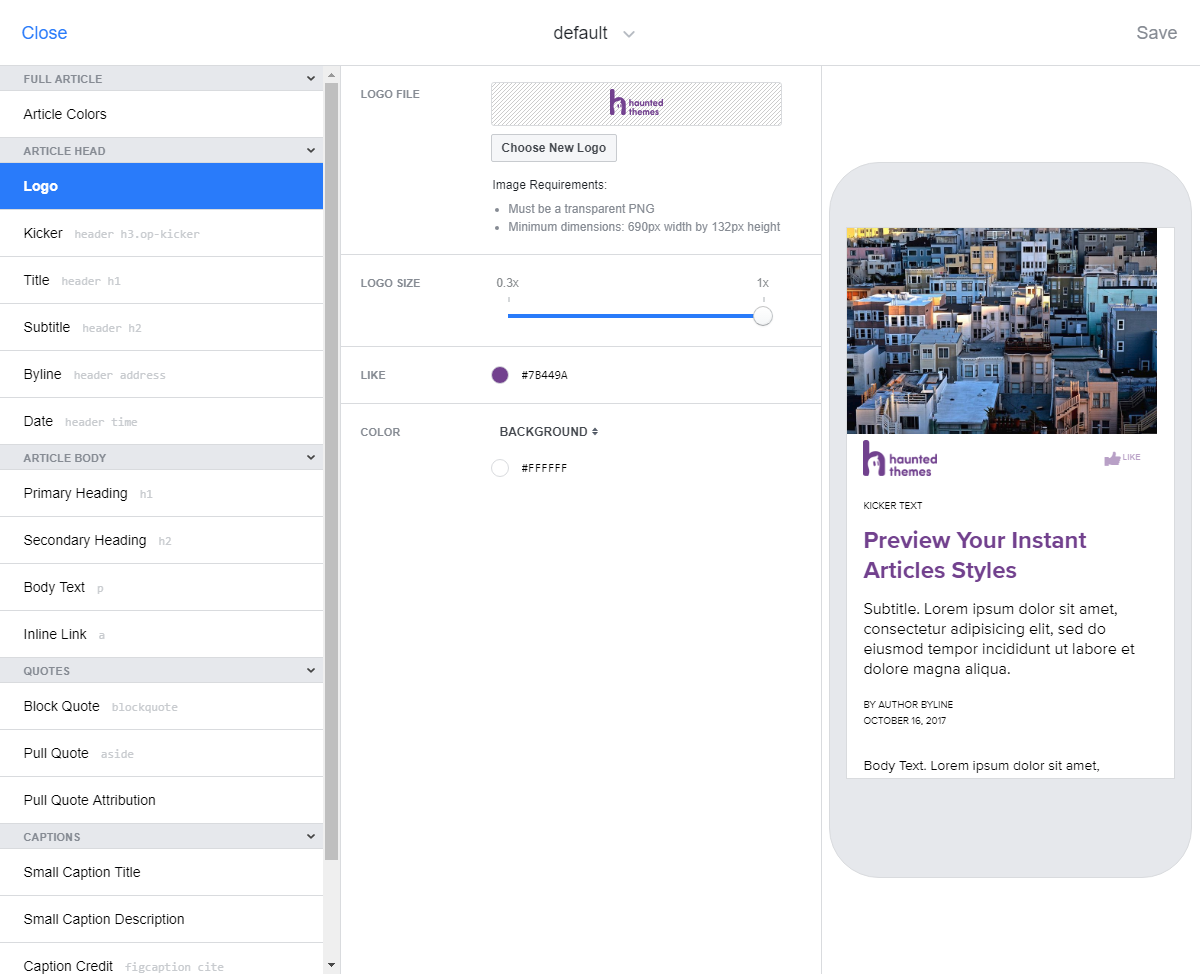Select Pull Quote Attribution in the sidebar
The width and height of the screenshot is (1200, 974).
(x=89, y=800)
